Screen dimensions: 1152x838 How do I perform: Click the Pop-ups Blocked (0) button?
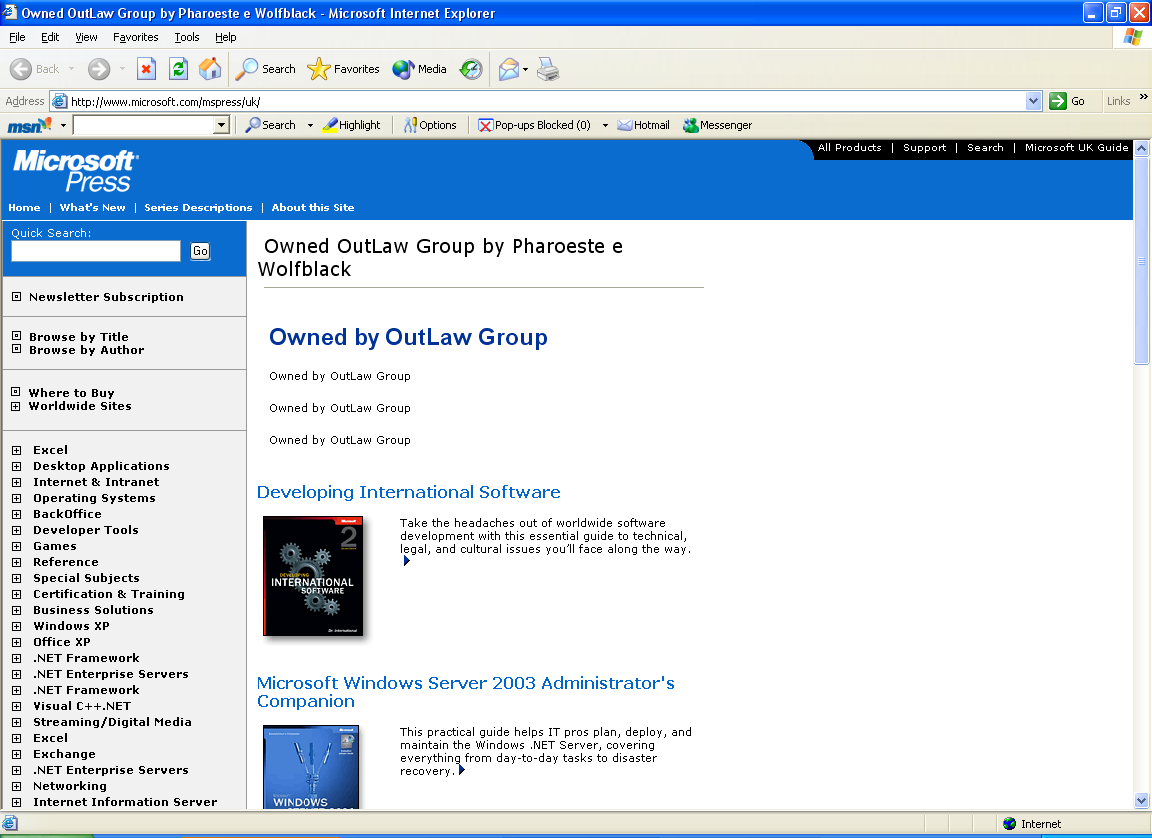tap(534, 125)
